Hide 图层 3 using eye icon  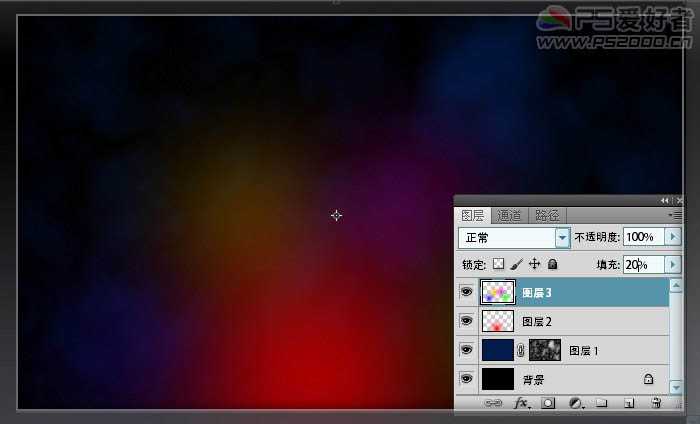point(466,292)
